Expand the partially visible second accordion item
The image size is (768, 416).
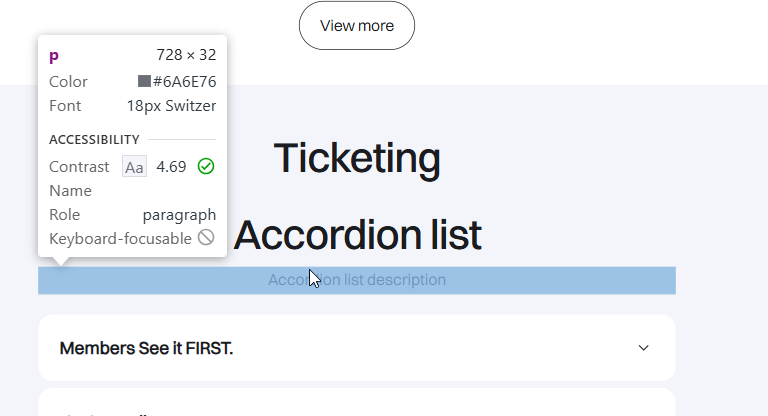(x=356, y=406)
